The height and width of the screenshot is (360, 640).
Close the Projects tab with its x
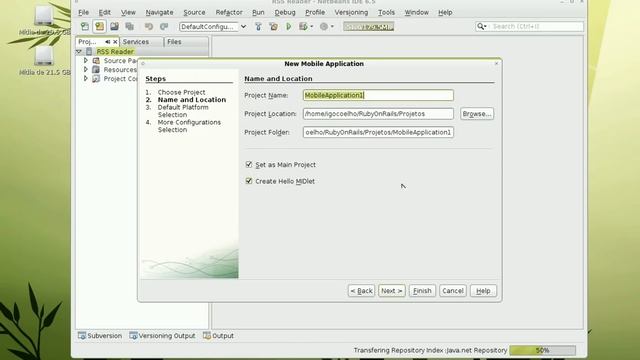coord(115,42)
